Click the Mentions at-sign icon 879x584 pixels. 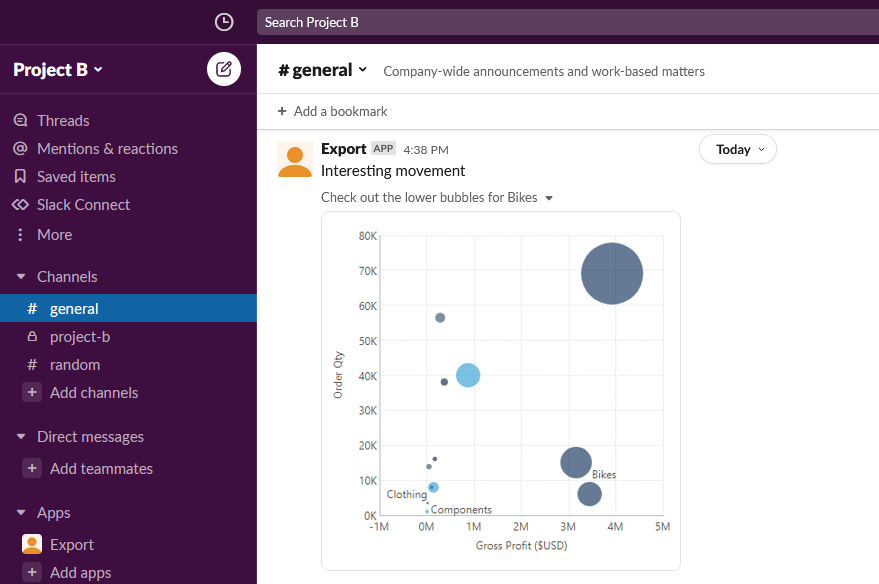20,148
